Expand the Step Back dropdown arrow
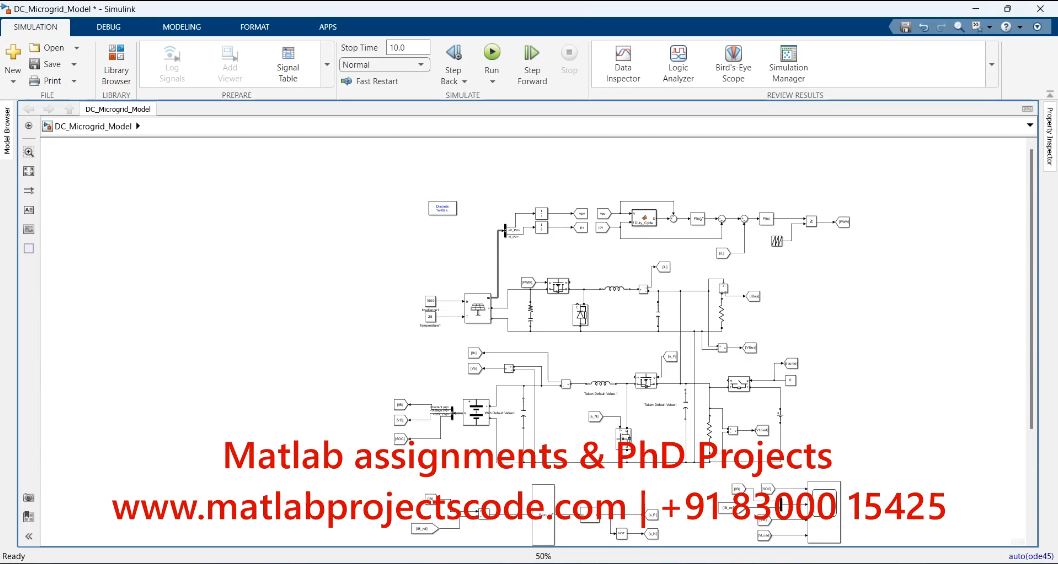Image resolution: width=1058 pixels, height=564 pixels. (x=464, y=82)
